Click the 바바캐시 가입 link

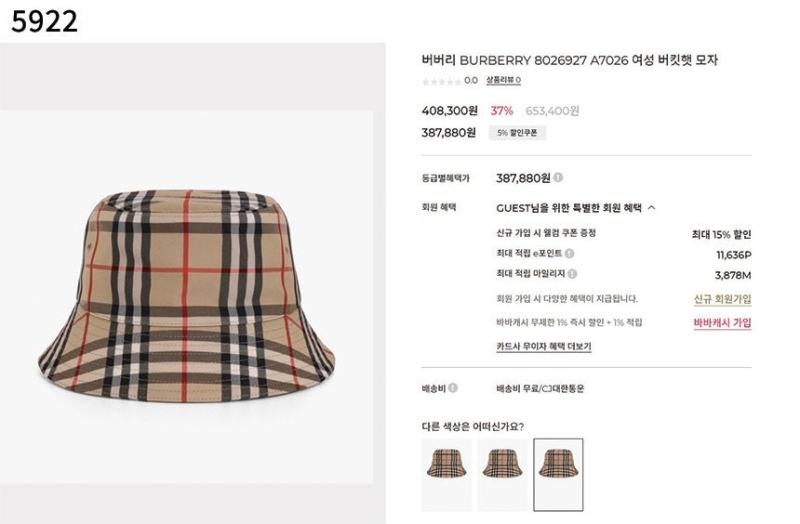[722, 322]
